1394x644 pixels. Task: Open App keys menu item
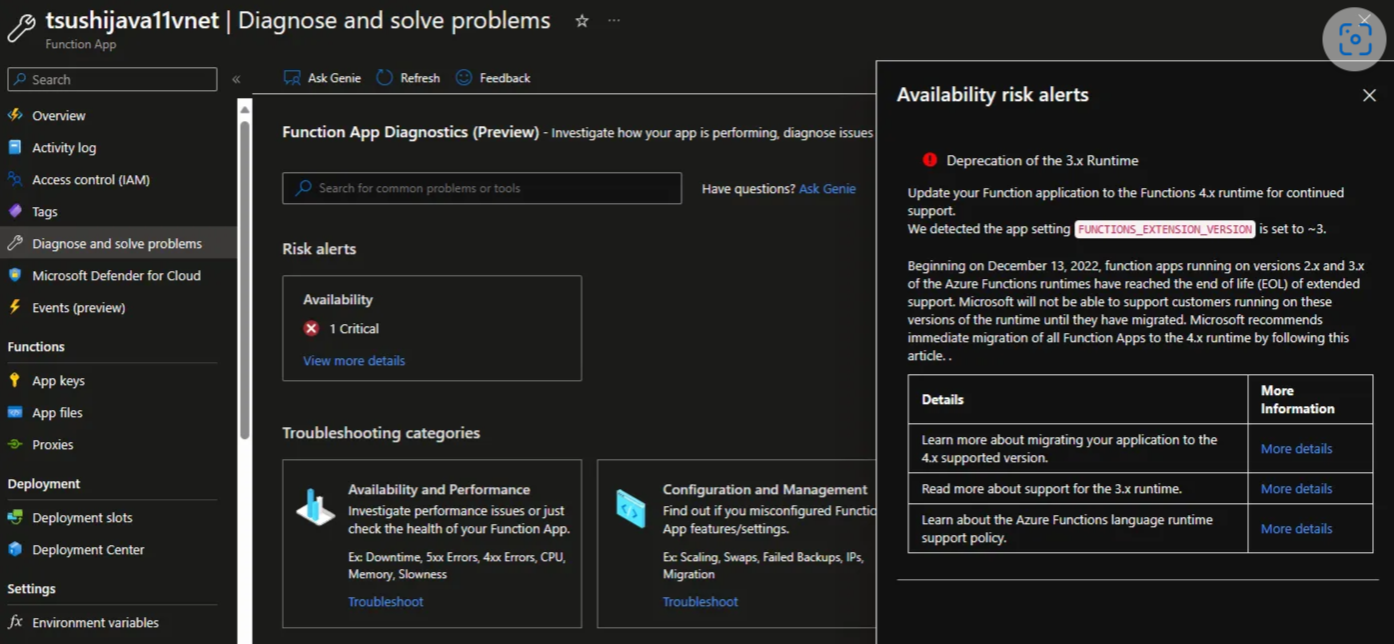click(x=58, y=381)
